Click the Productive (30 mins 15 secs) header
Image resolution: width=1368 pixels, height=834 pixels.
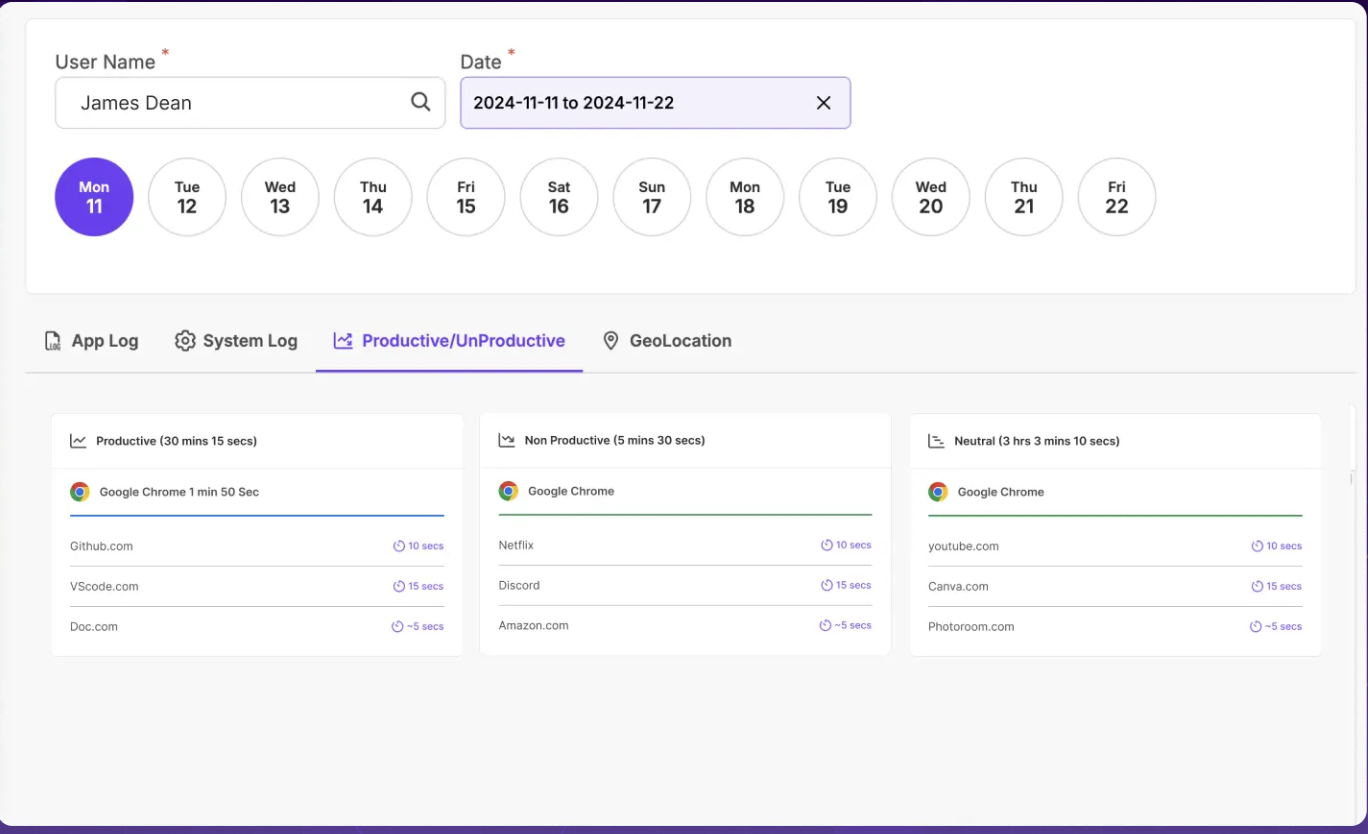click(177, 441)
